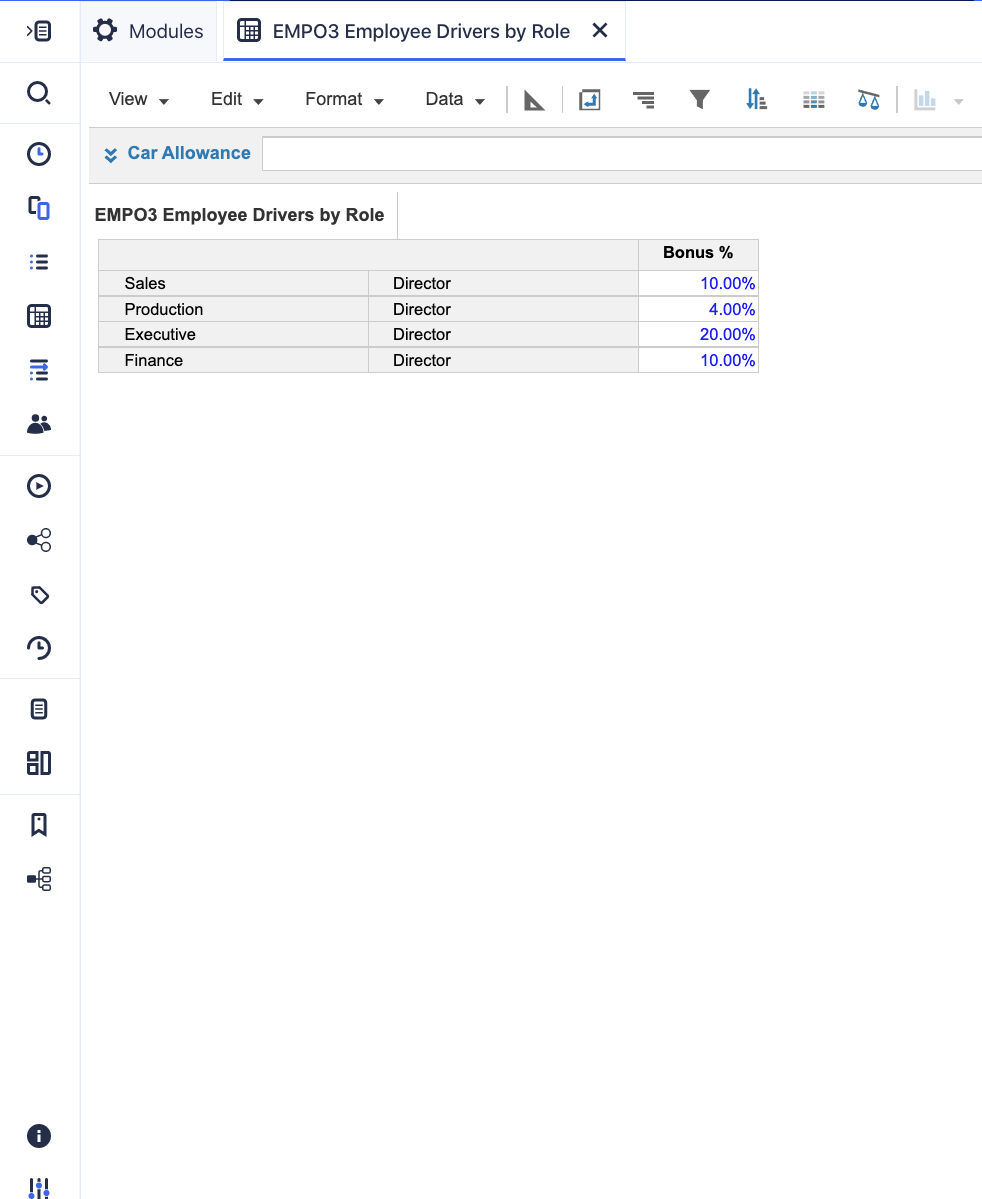Screen dimensions: 982x1199
Task: Select the Bookmarks icon in the sidebar
Action: [x=39, y=825]
